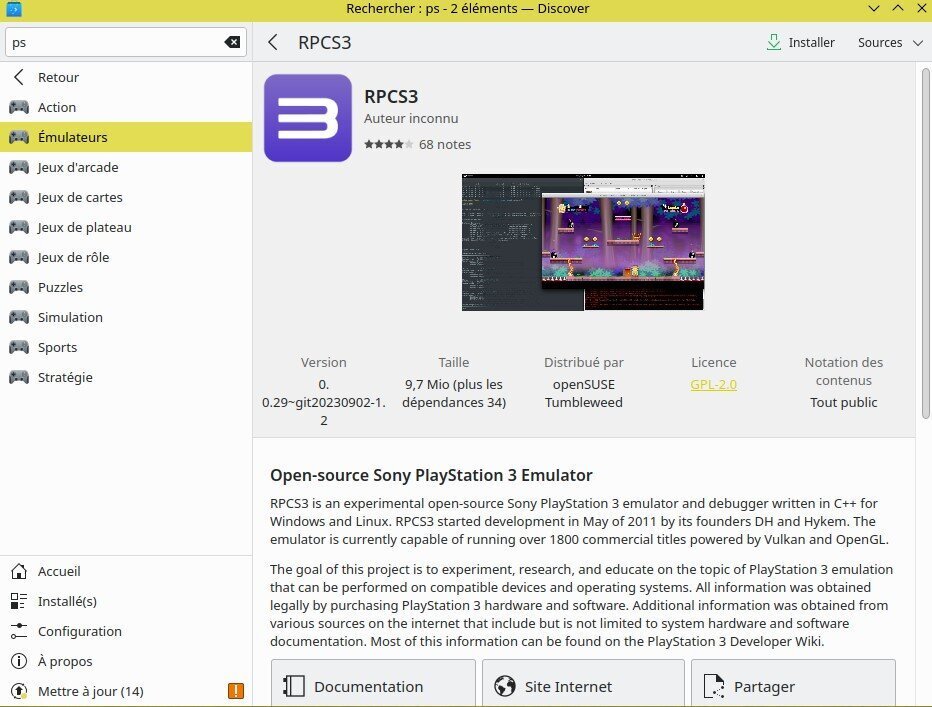This screenshot has width=932, height=707.
Task: Click the star rating with 68 notes
Action: (417, 144)
